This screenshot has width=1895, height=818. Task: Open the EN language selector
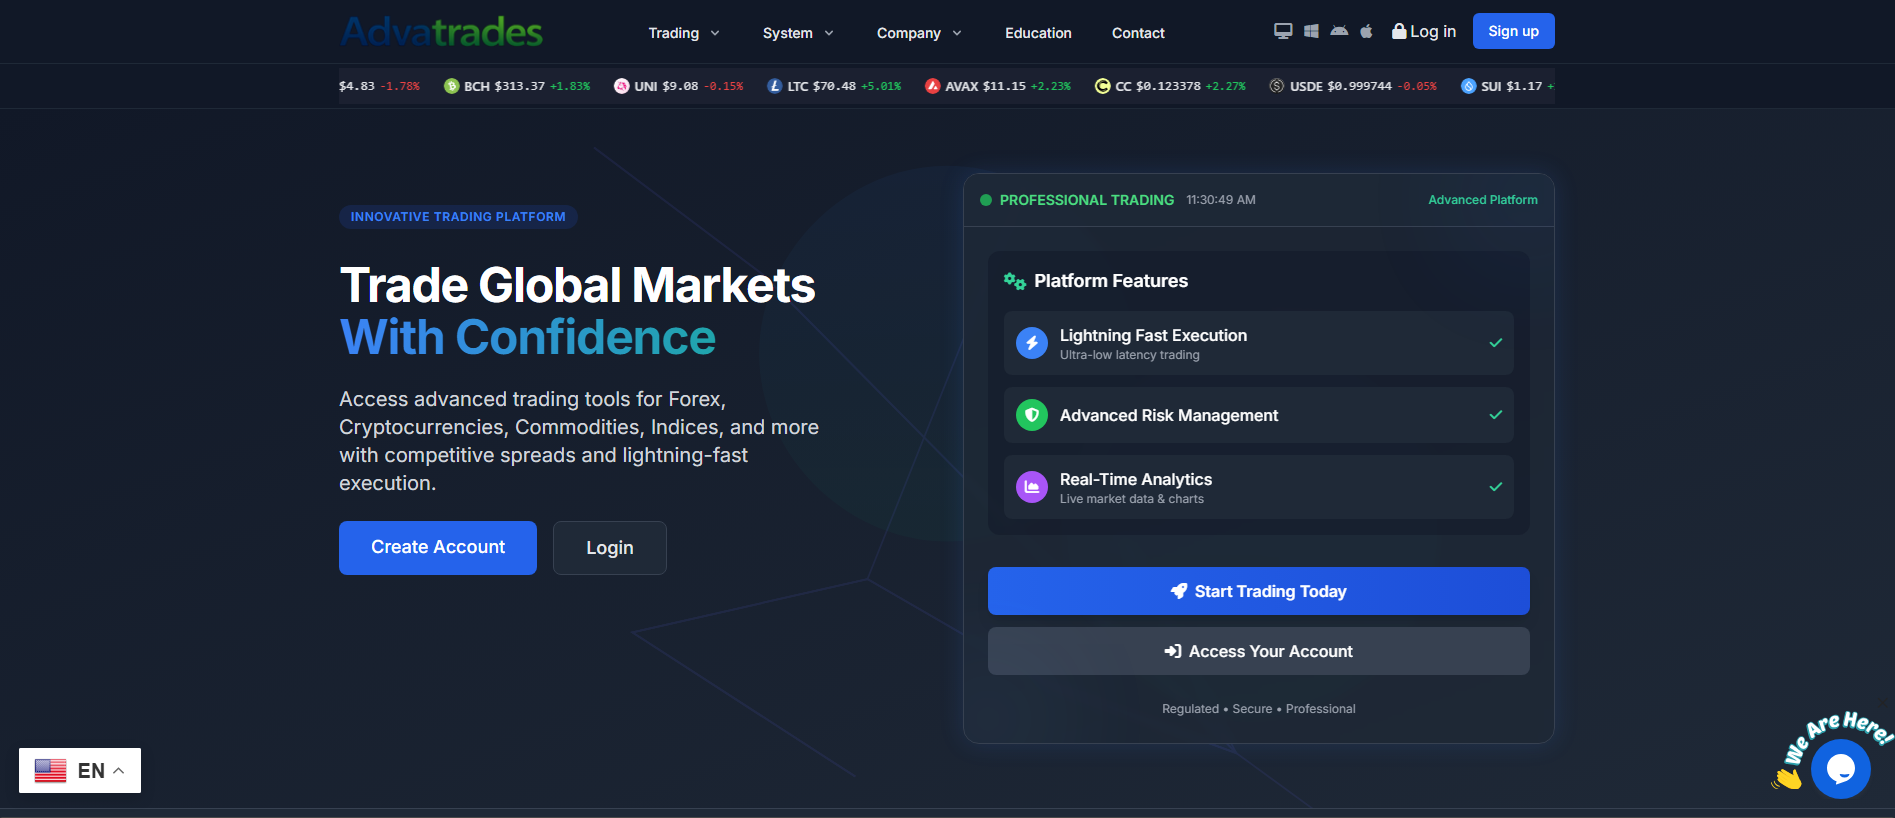tap(80, 771)
